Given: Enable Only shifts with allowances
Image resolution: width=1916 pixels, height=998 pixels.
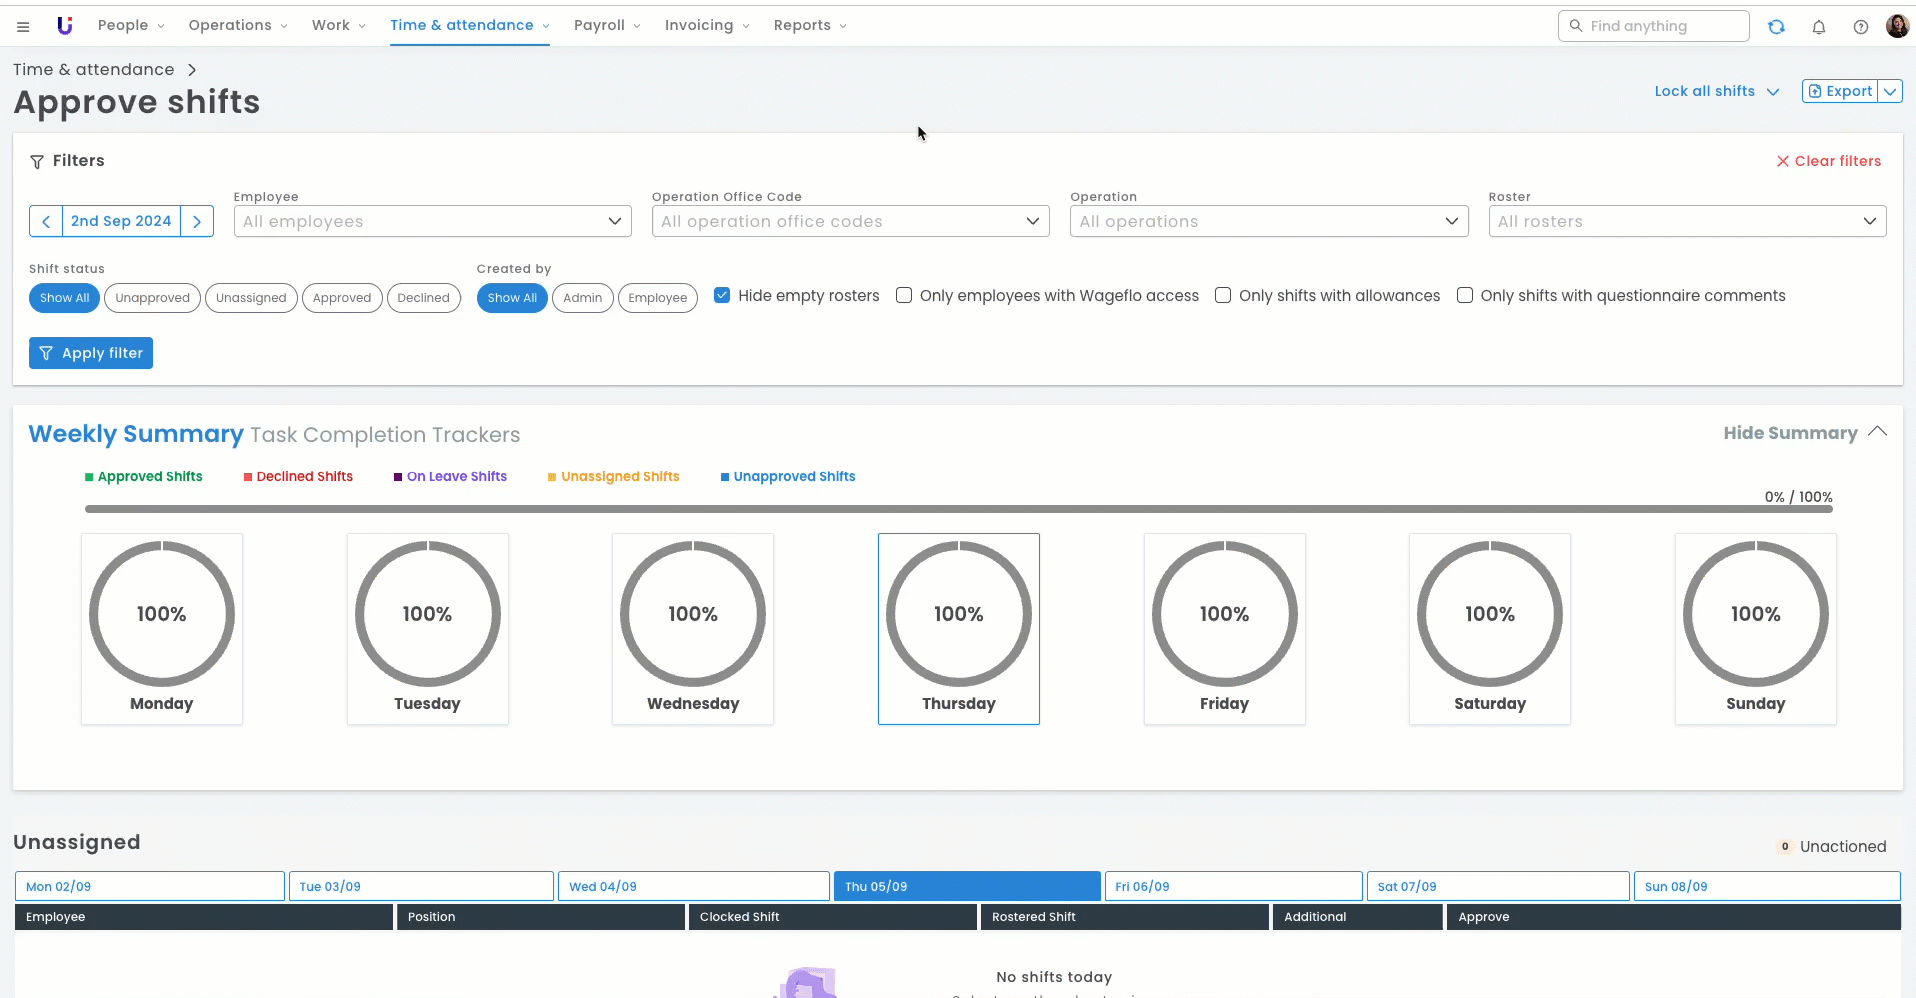Looking at the screenshot, I should tap(1223, 295).
